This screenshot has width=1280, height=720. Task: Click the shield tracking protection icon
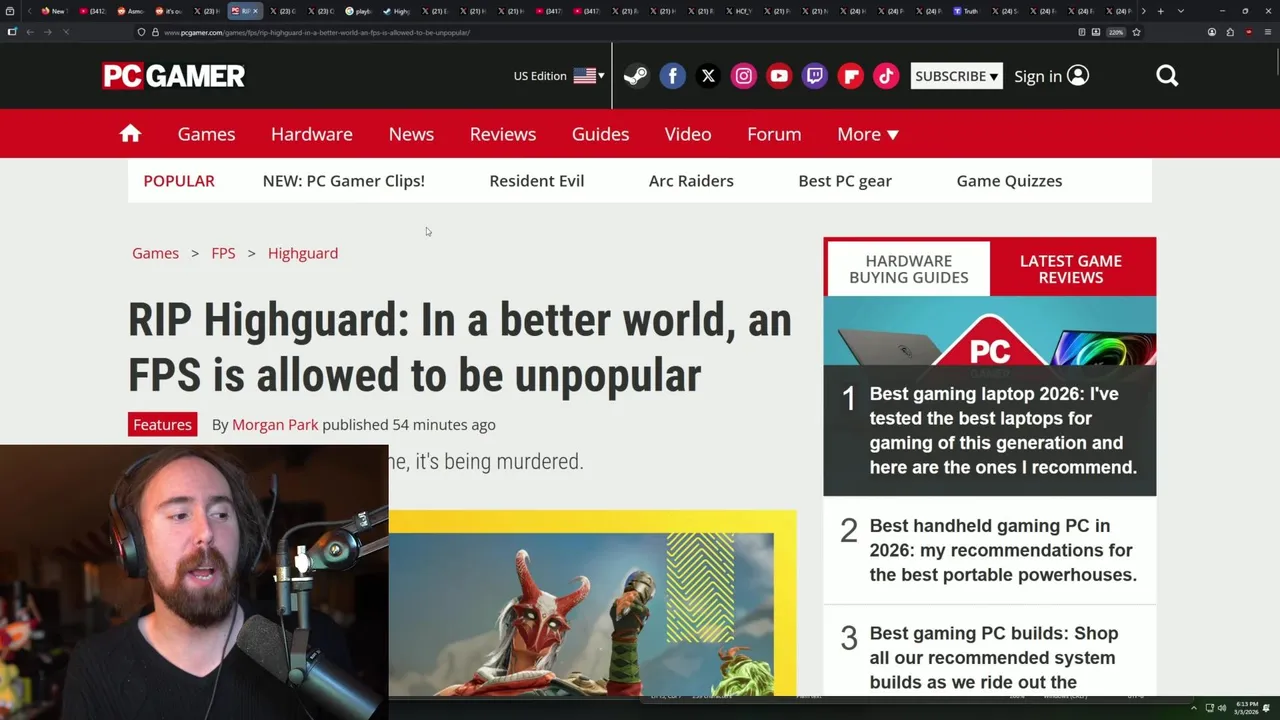(142, 32)
